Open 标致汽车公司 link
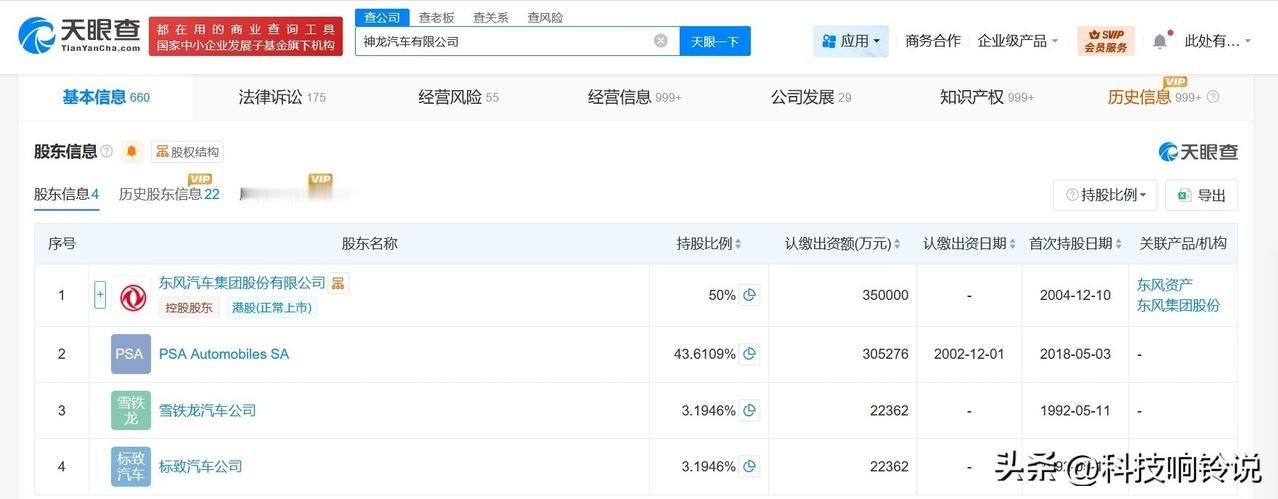Image resolution: width=1278 pixels, height=499 pixels. (x=200, y=466)
